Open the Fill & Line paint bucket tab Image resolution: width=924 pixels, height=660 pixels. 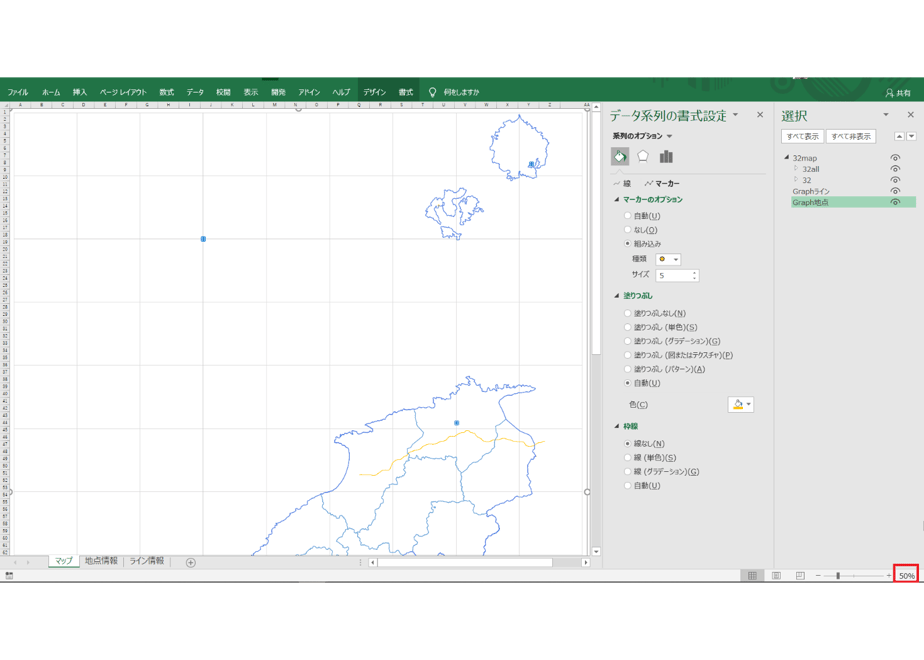(620, 157)
